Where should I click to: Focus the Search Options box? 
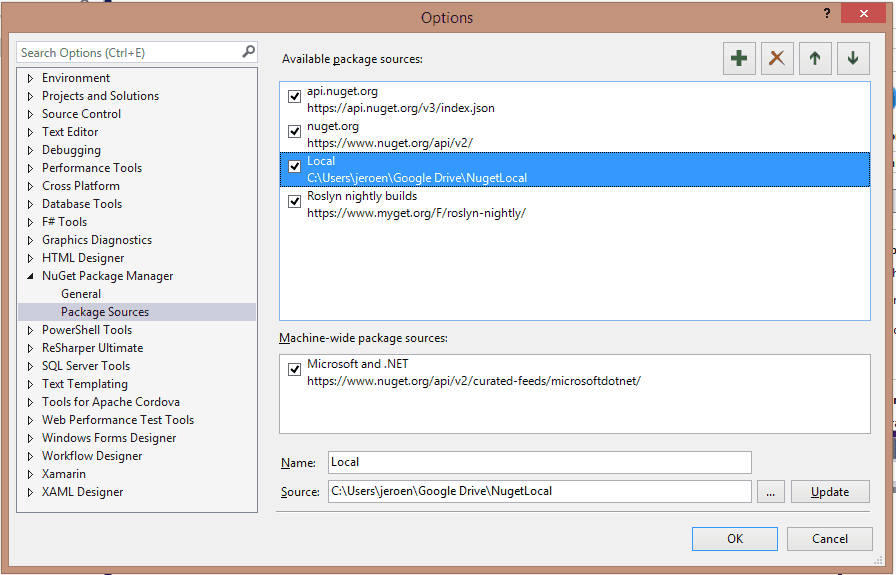(x=130, y=53)
